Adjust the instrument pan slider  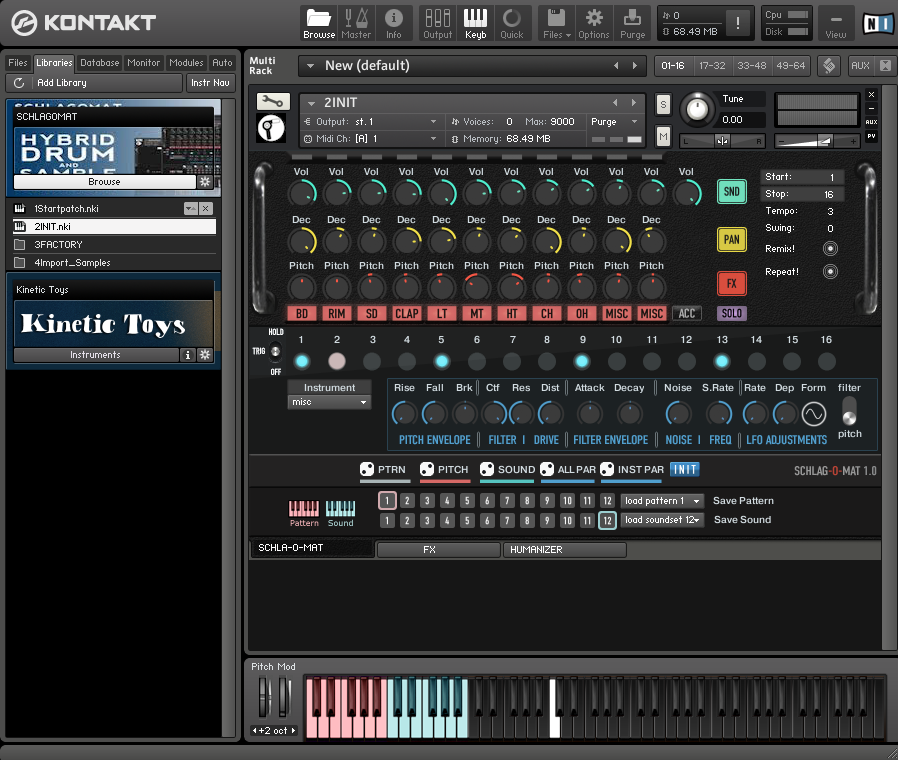coord(722,141)
